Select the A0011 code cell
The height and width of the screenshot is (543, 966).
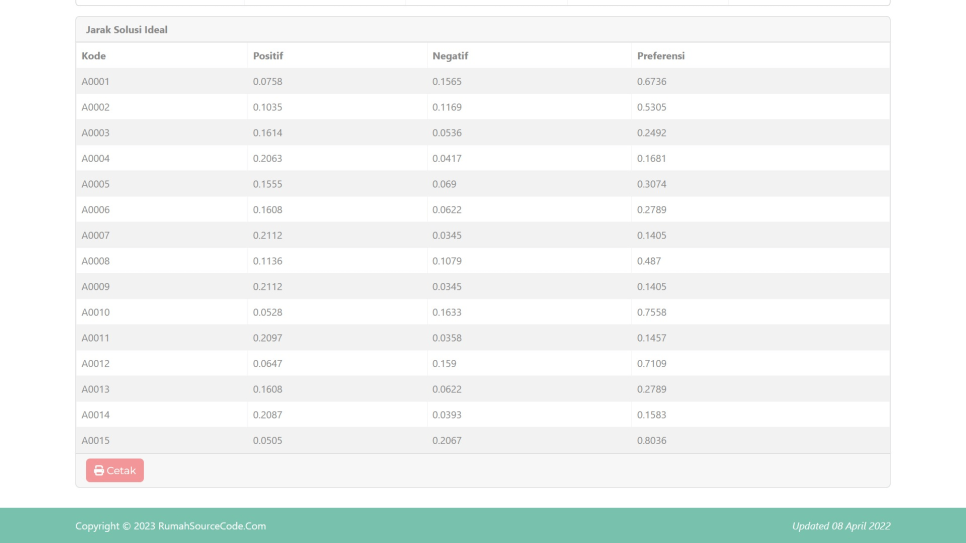95,338
